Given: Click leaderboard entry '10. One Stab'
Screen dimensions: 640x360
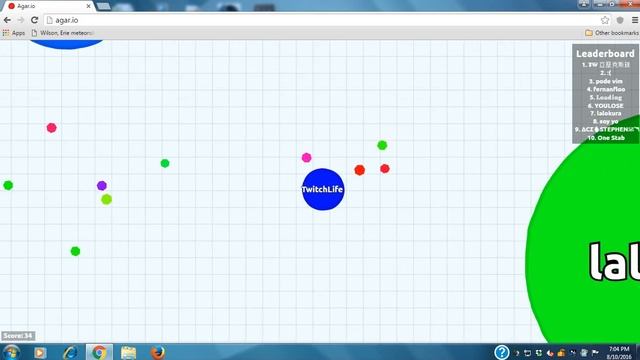Looking at the screenshot, I should tap(606, 138).
